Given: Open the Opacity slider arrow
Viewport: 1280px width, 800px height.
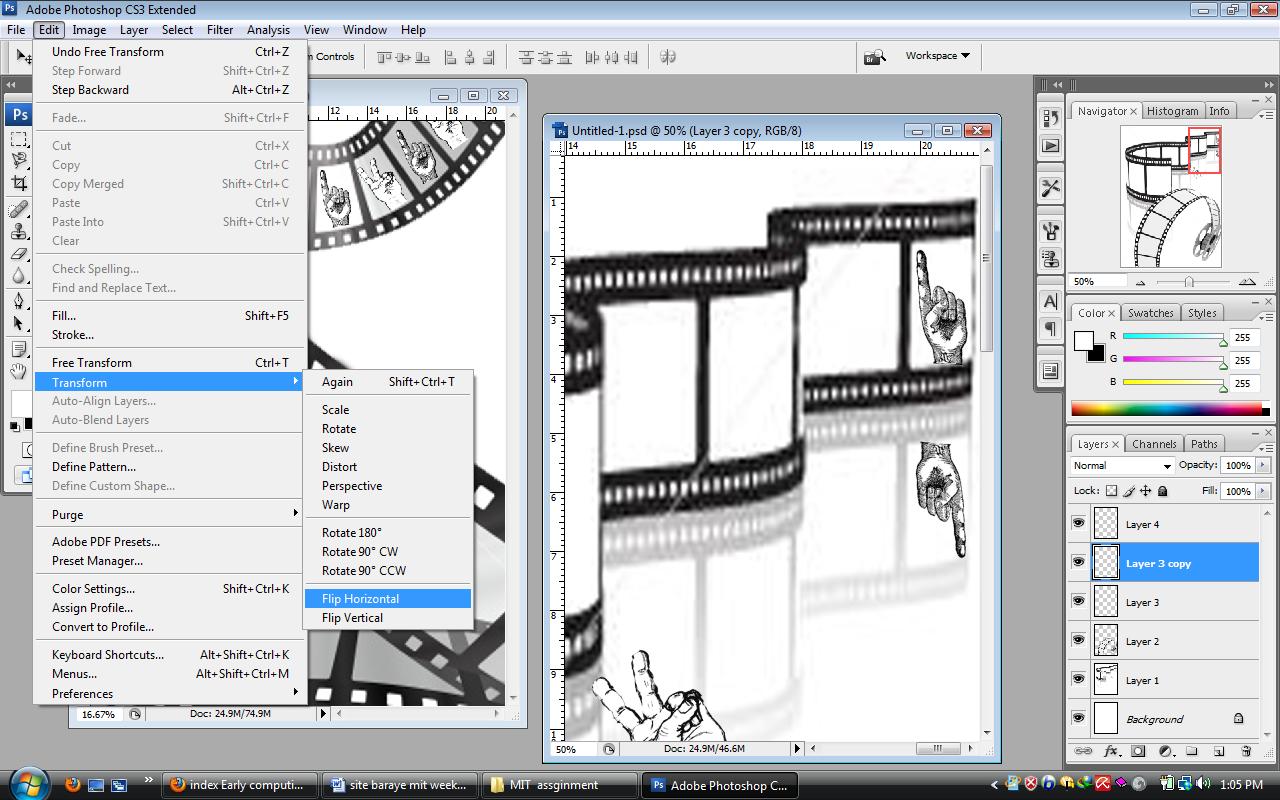Looking at the screenshot, I should pyautogui.click(x=1261, y=466).
